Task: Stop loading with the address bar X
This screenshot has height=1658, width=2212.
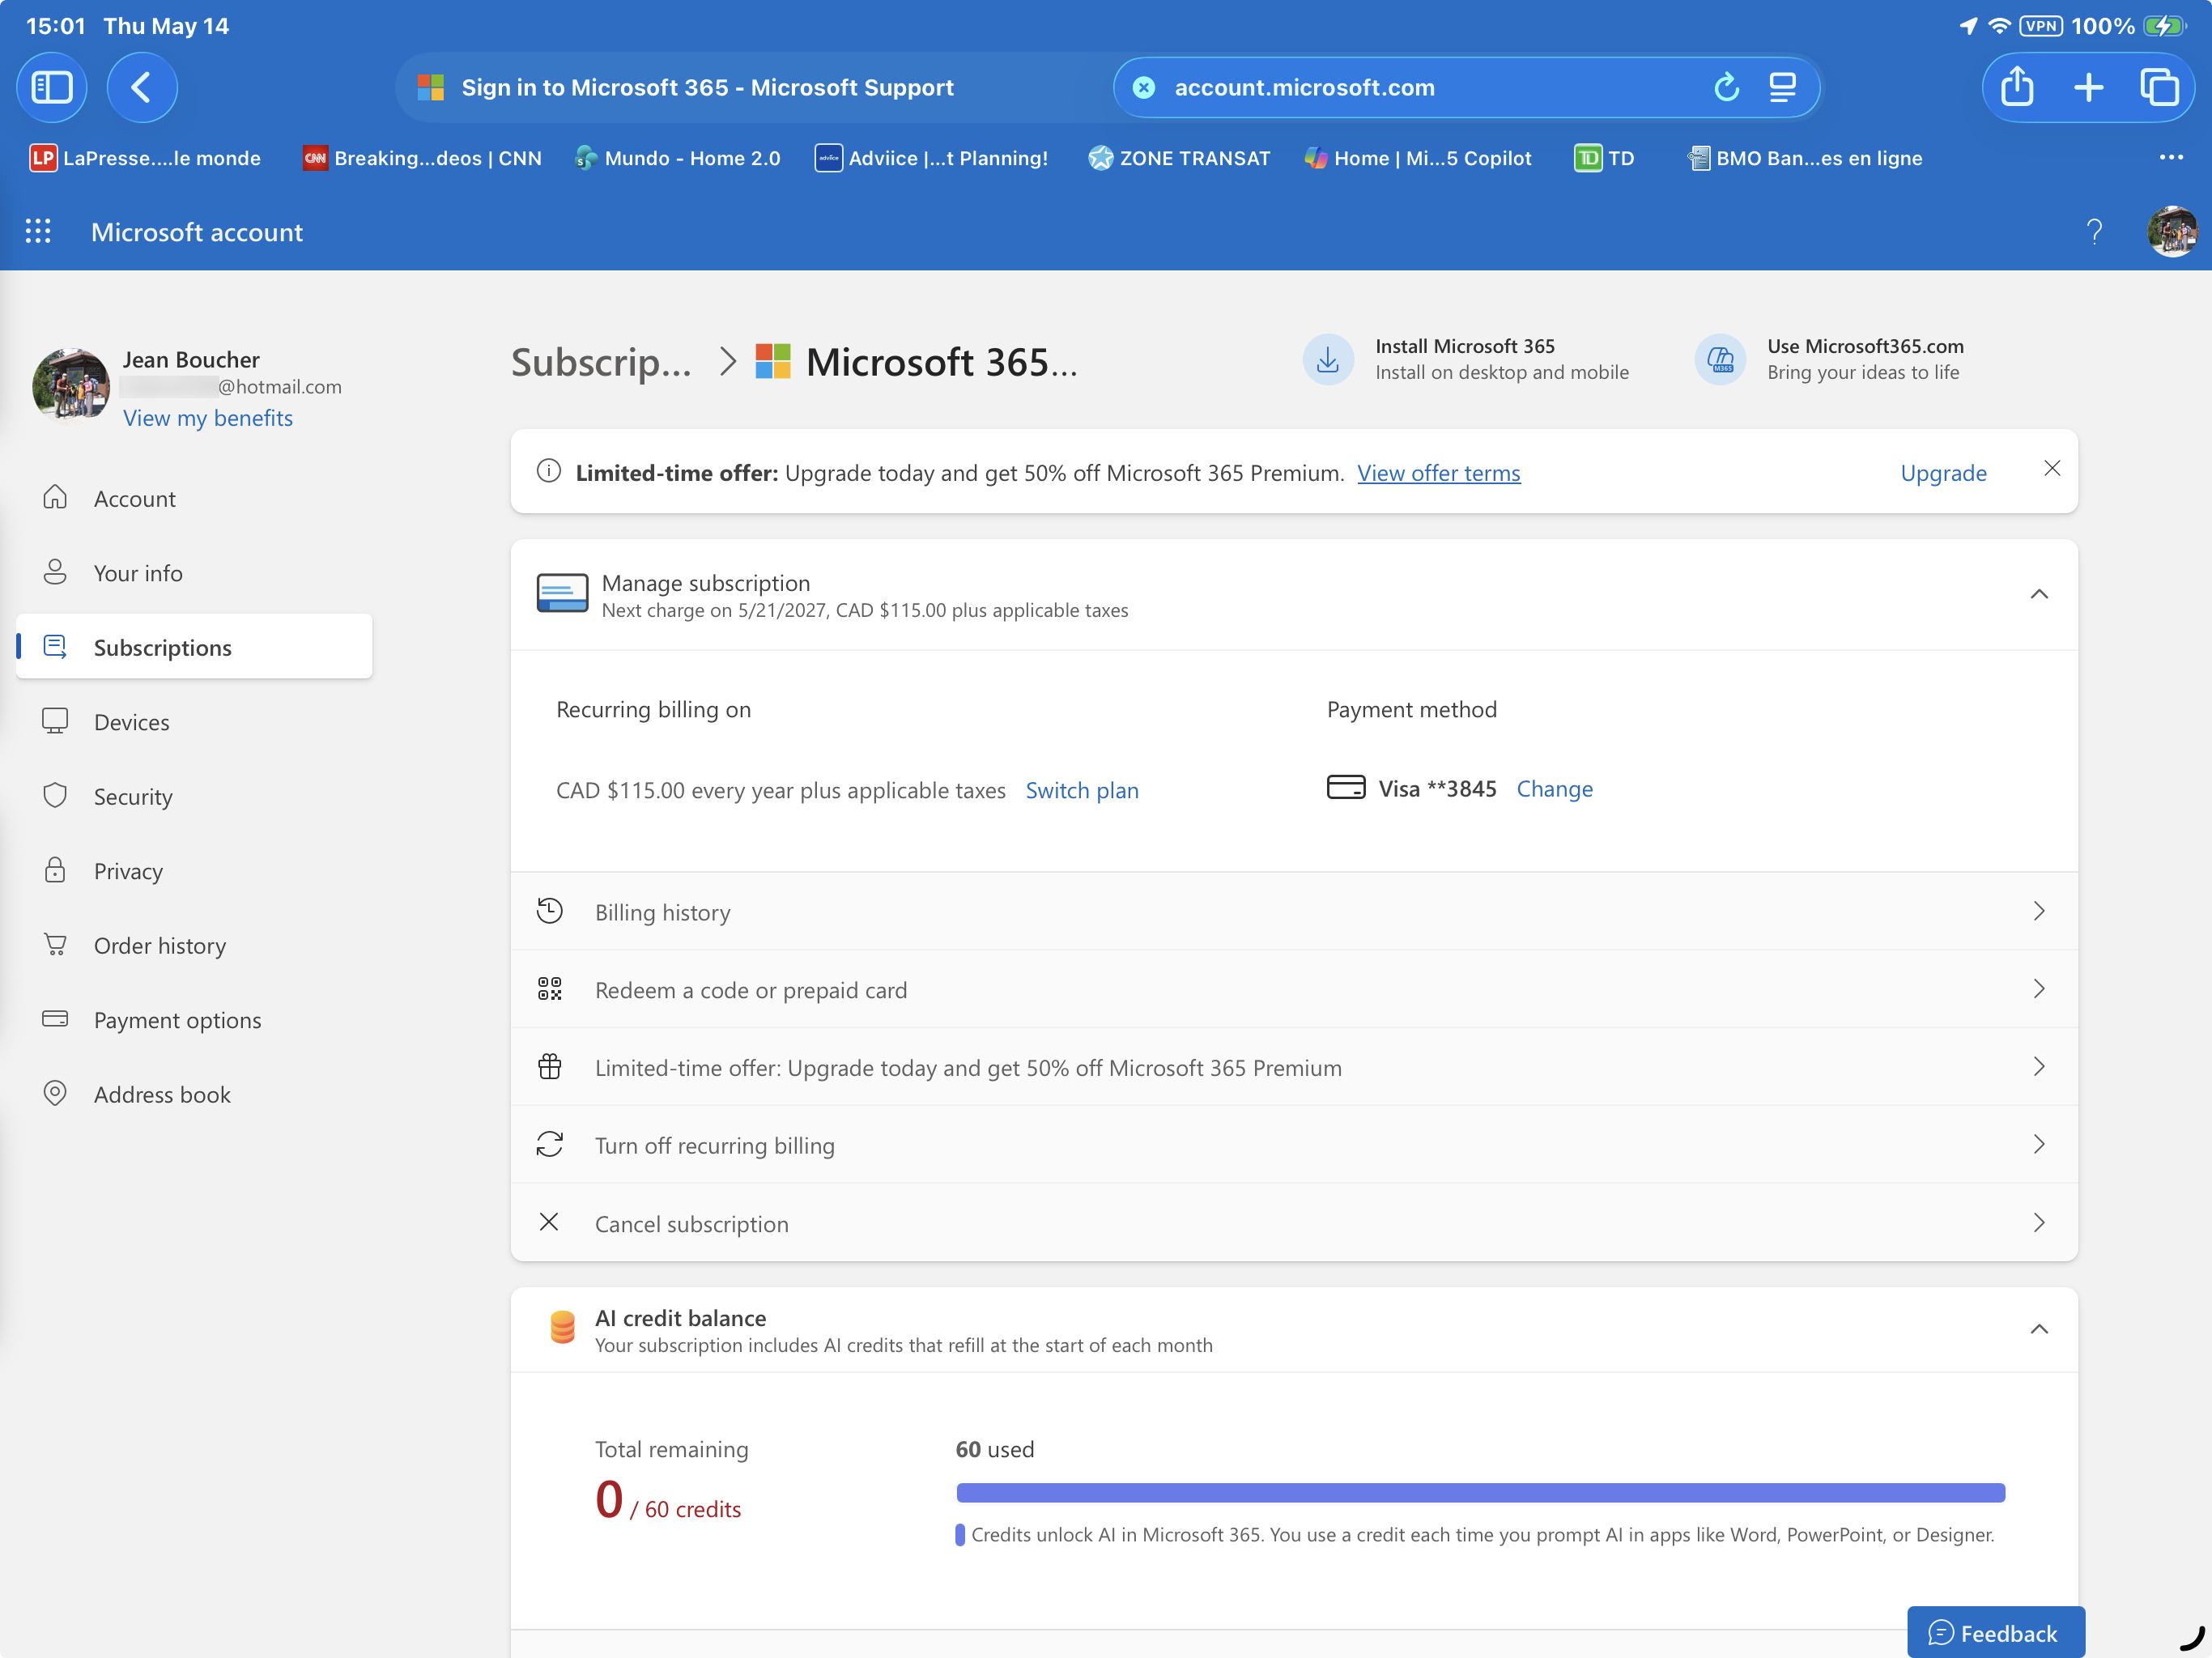Action: click(1144, 88)
